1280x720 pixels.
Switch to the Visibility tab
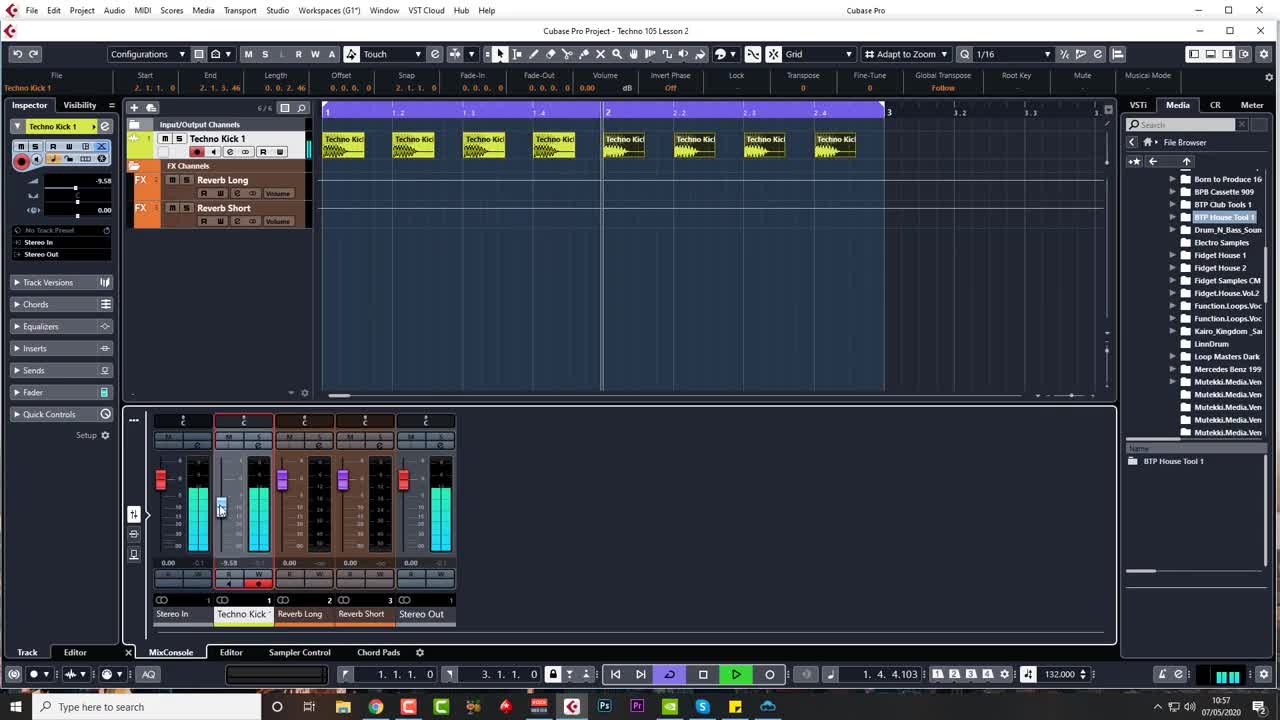[80, 105]
